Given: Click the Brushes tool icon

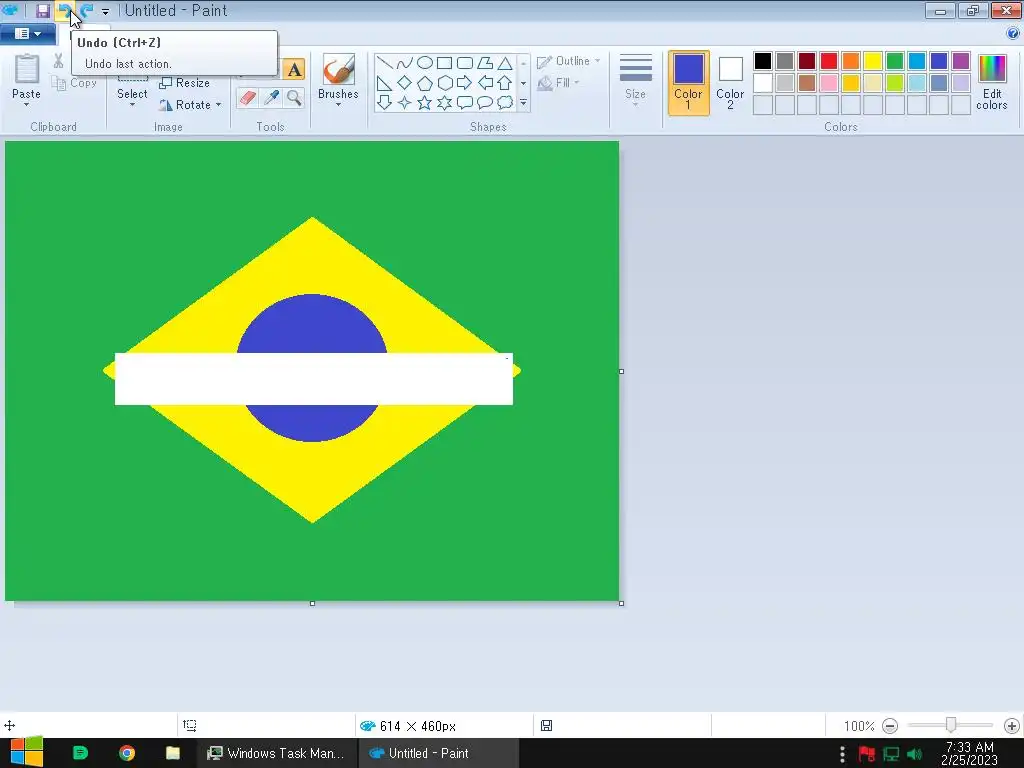Looking at the screenshot, I should [x=338, y=69].
